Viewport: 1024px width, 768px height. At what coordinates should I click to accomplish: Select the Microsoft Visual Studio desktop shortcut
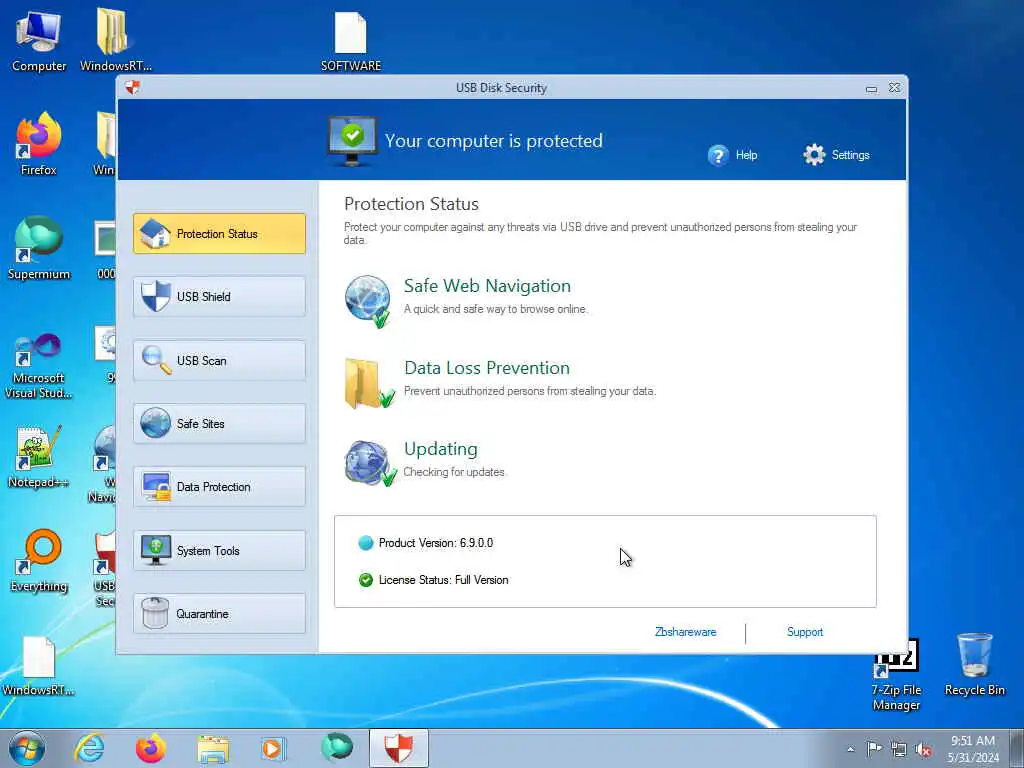(x=39, y=366)
